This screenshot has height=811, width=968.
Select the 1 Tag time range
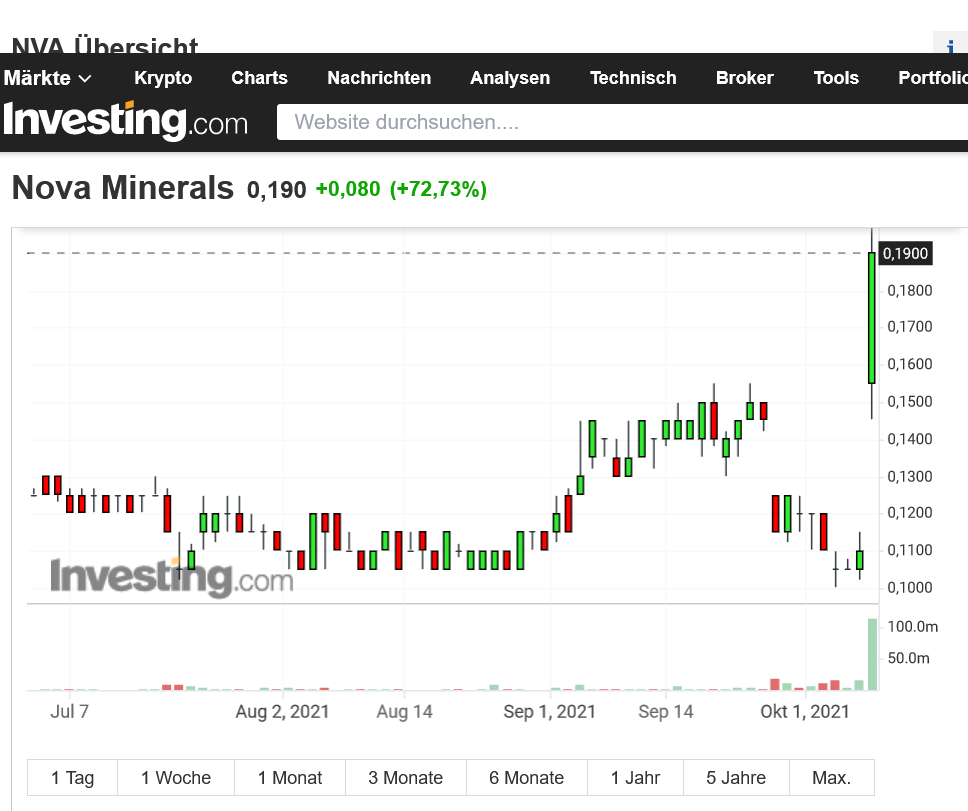(72, 778)
